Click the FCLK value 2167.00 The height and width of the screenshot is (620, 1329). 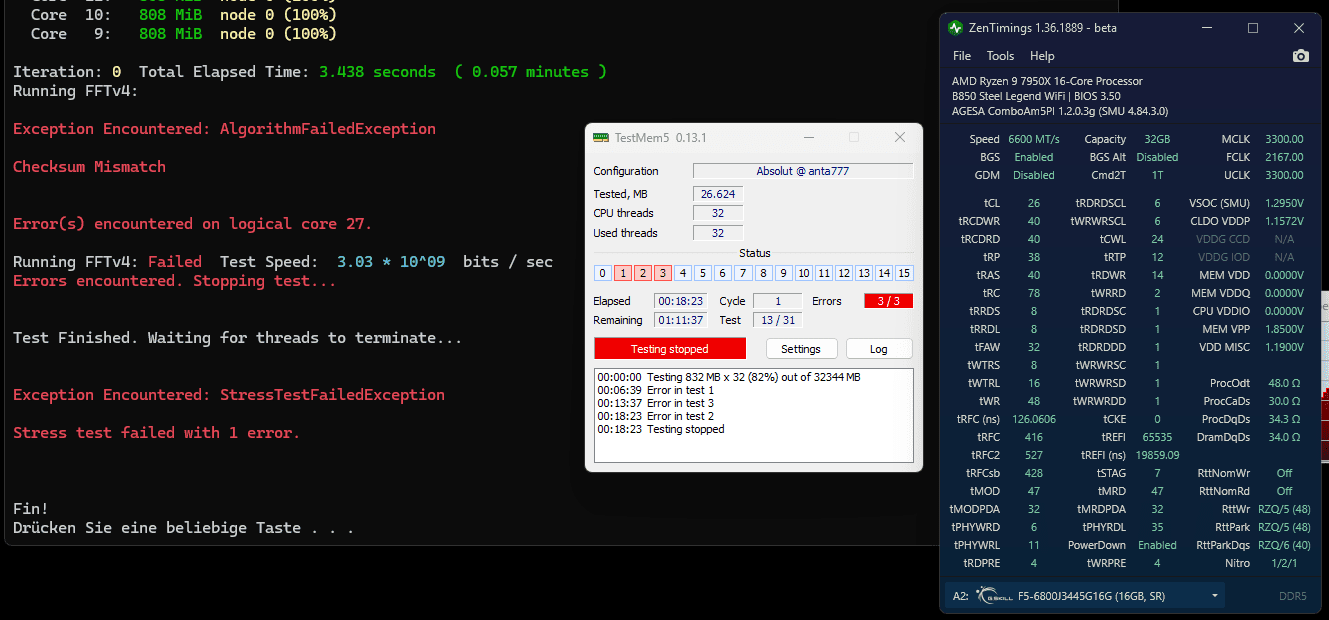(1284, 157)
